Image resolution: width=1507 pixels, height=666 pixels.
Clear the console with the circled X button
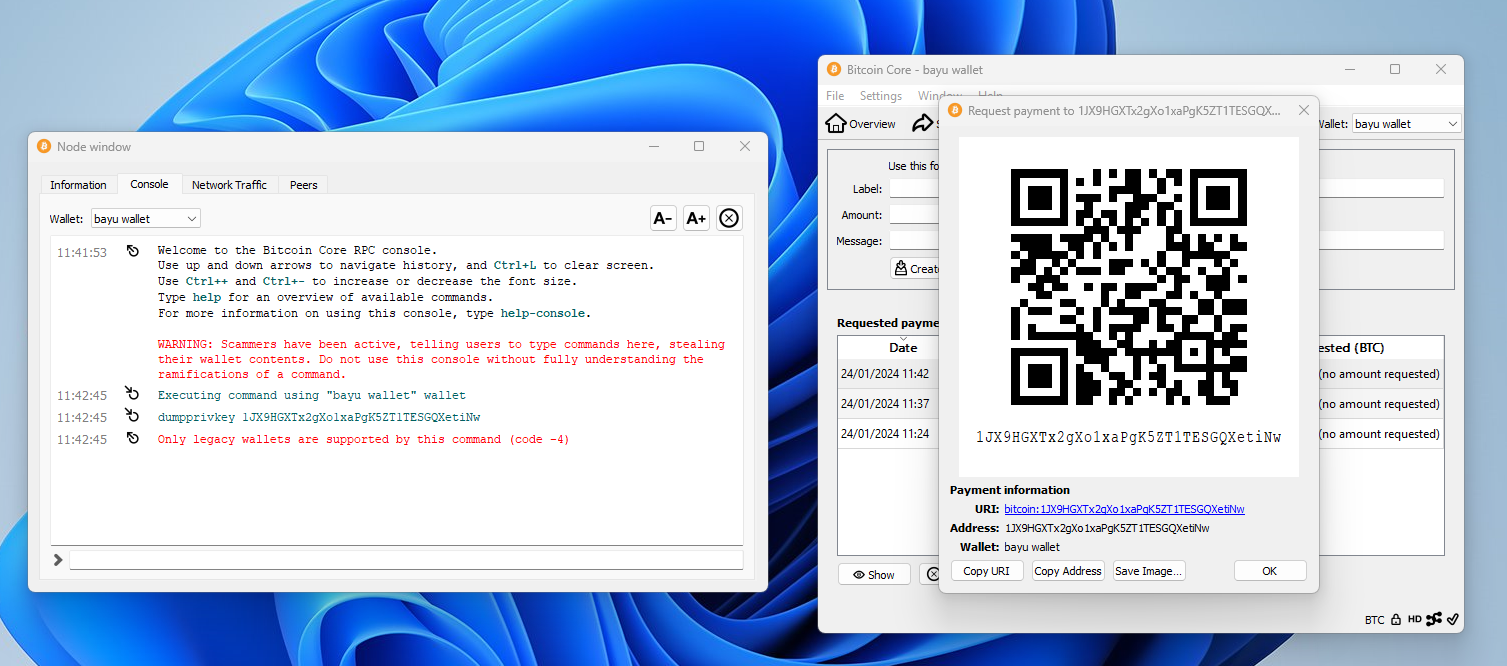(x=729, y=218)
